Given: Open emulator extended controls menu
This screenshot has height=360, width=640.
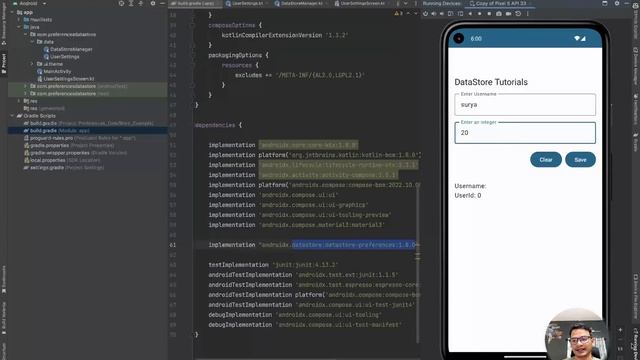Looking at the screenshot, I should (x=527, y=13).
